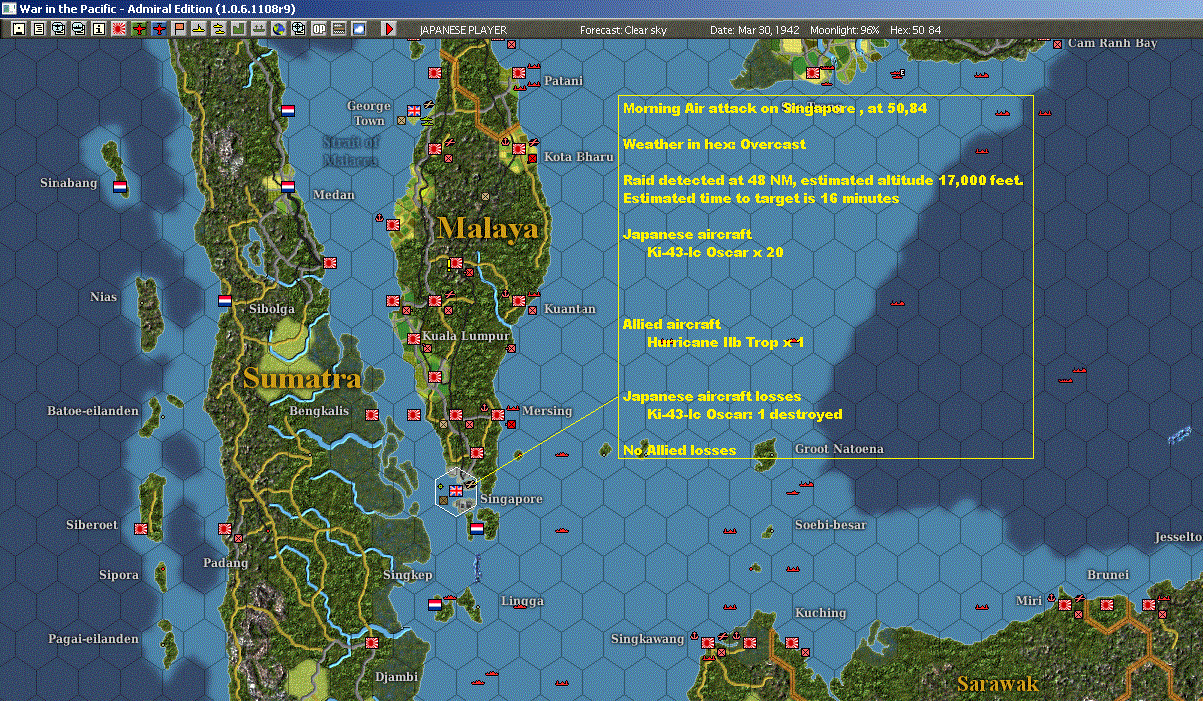Click the 'Sumatra' region label on map
The image size is (1203, 701).
click(x=301, y=379)
